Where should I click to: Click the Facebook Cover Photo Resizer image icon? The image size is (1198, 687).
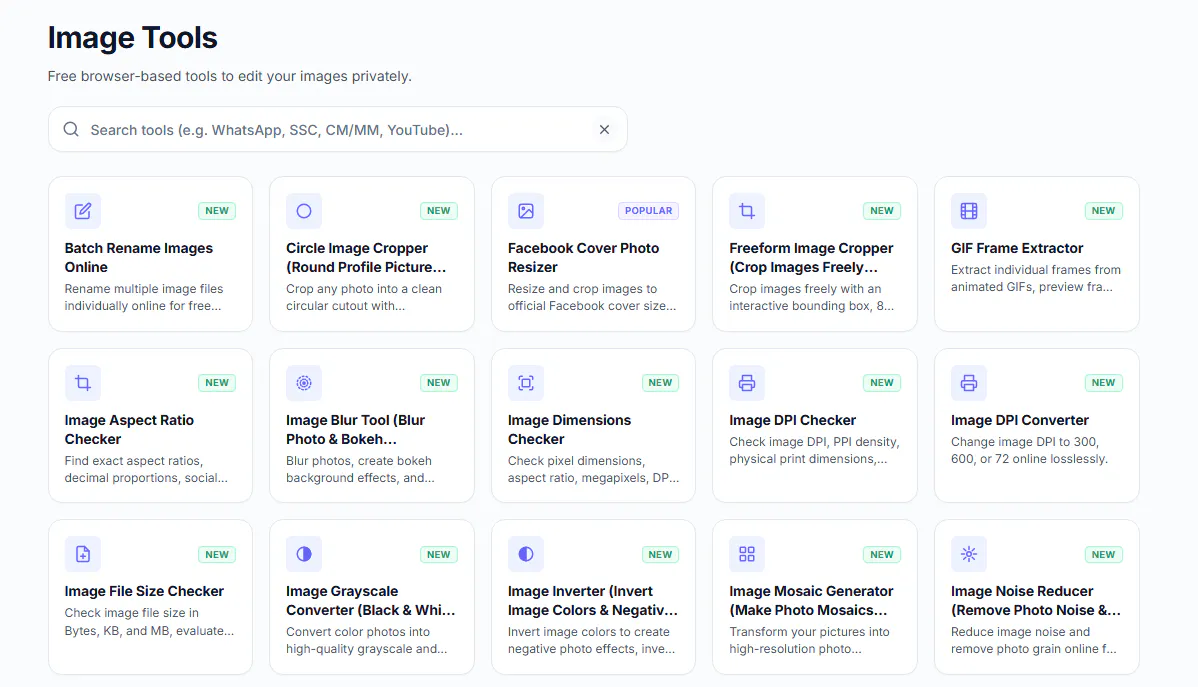click(x=526, y=211)
